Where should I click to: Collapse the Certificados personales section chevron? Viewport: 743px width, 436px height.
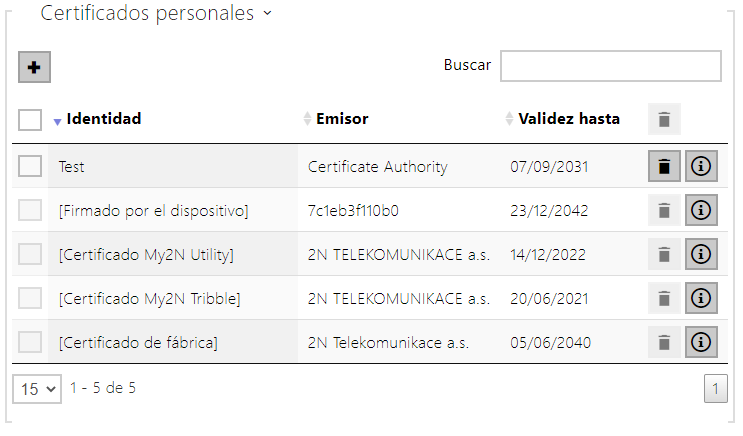(268, 13)
